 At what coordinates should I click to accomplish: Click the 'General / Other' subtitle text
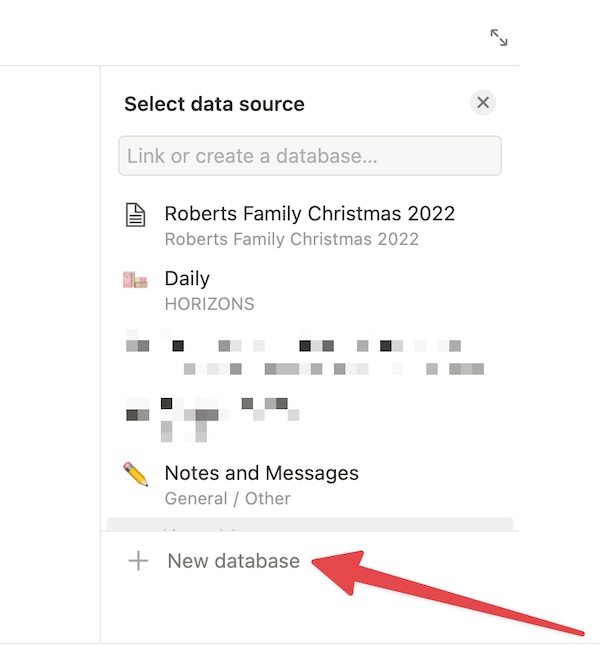pos(227,499)
